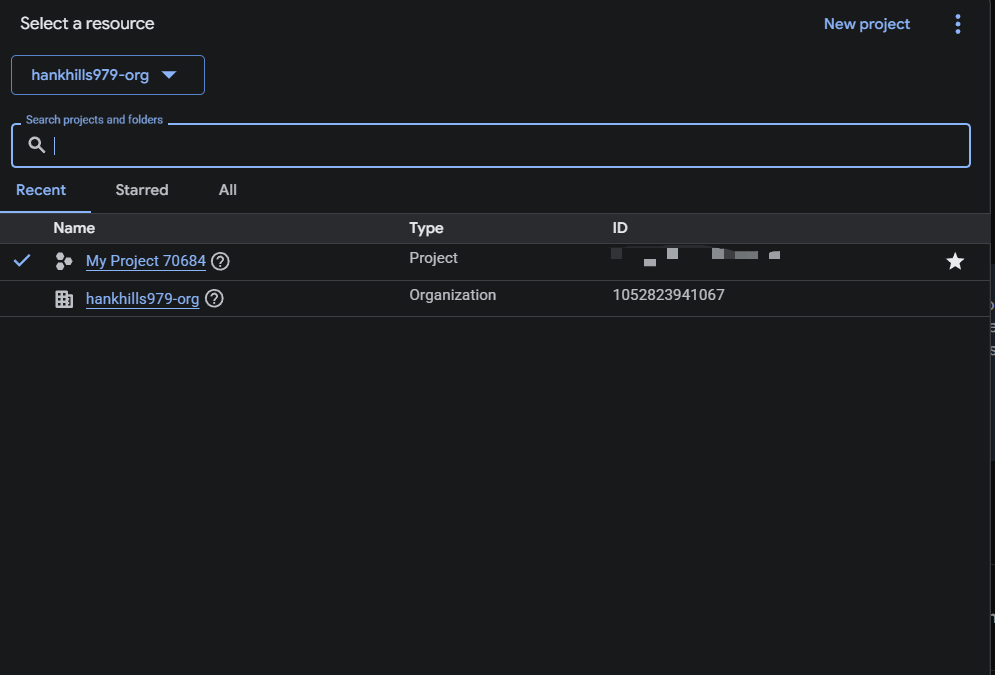Click help icon next to My Project 70684
Screen dimensions: 995x675
[x=220, y=261]
